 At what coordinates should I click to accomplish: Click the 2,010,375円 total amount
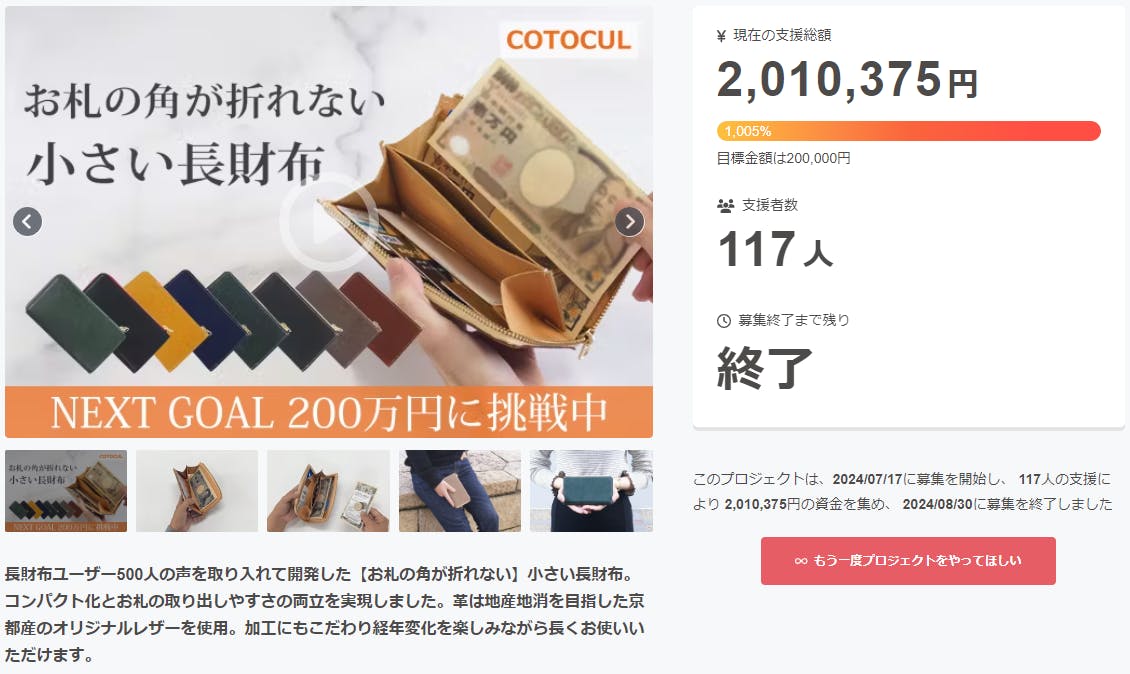point(847,79)
